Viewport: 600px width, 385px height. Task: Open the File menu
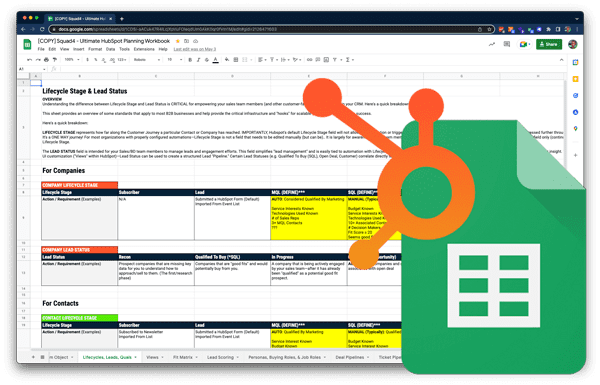point(41,49)
